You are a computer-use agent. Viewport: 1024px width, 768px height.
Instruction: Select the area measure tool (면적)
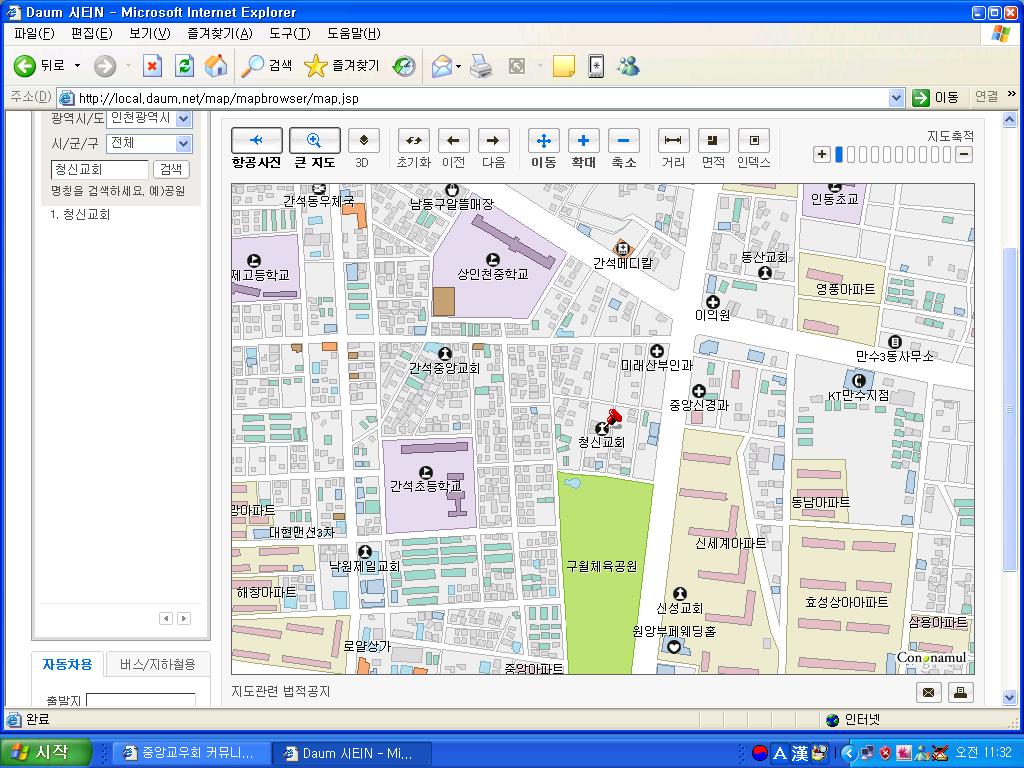[x=713, y=141]
